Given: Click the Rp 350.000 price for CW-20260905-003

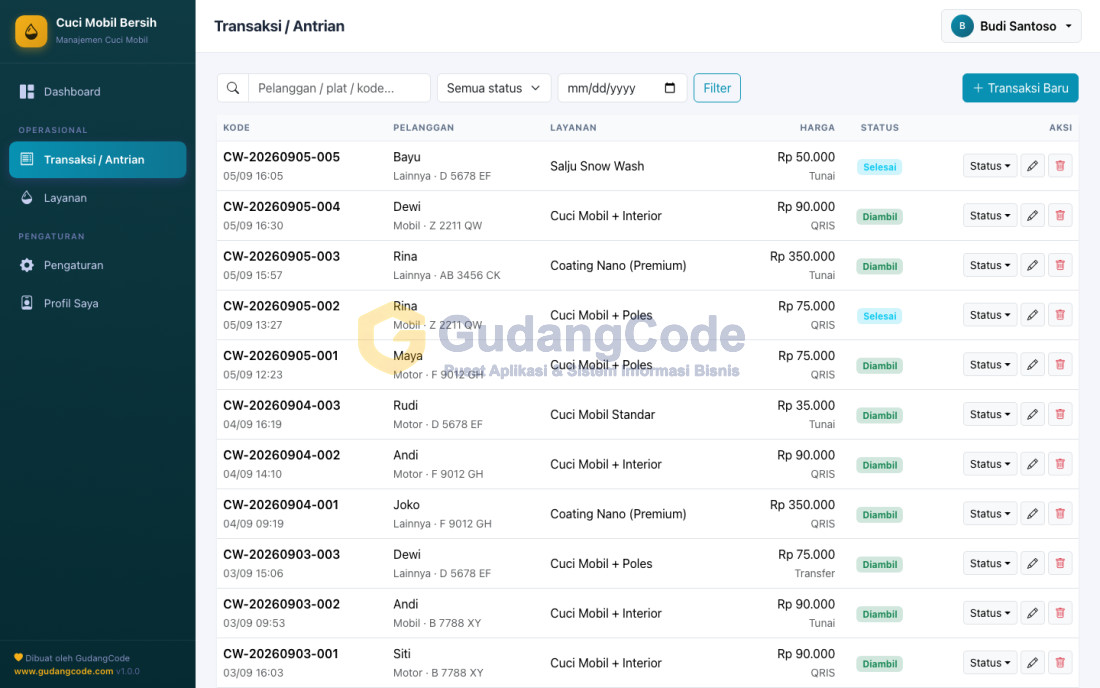Looking at the screenshot, I should tap(802, 256).
